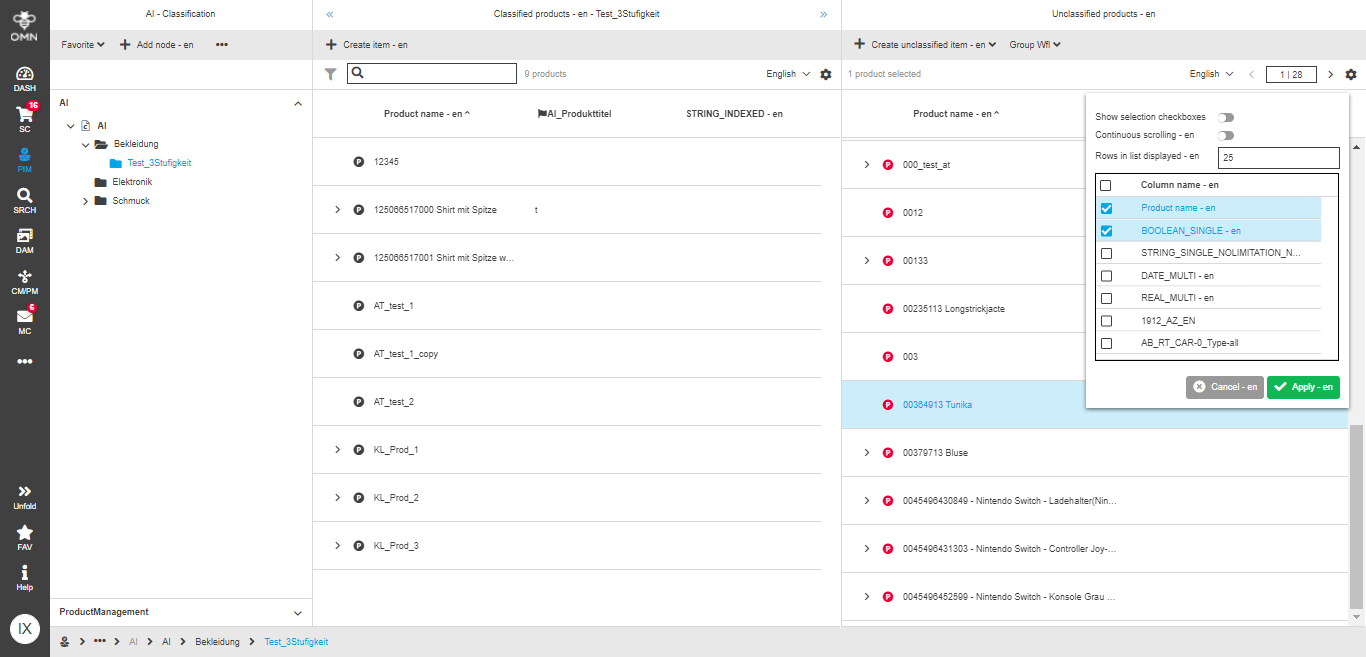Click the Apply - en button
1366x657 pixels.
point(1303,387)
